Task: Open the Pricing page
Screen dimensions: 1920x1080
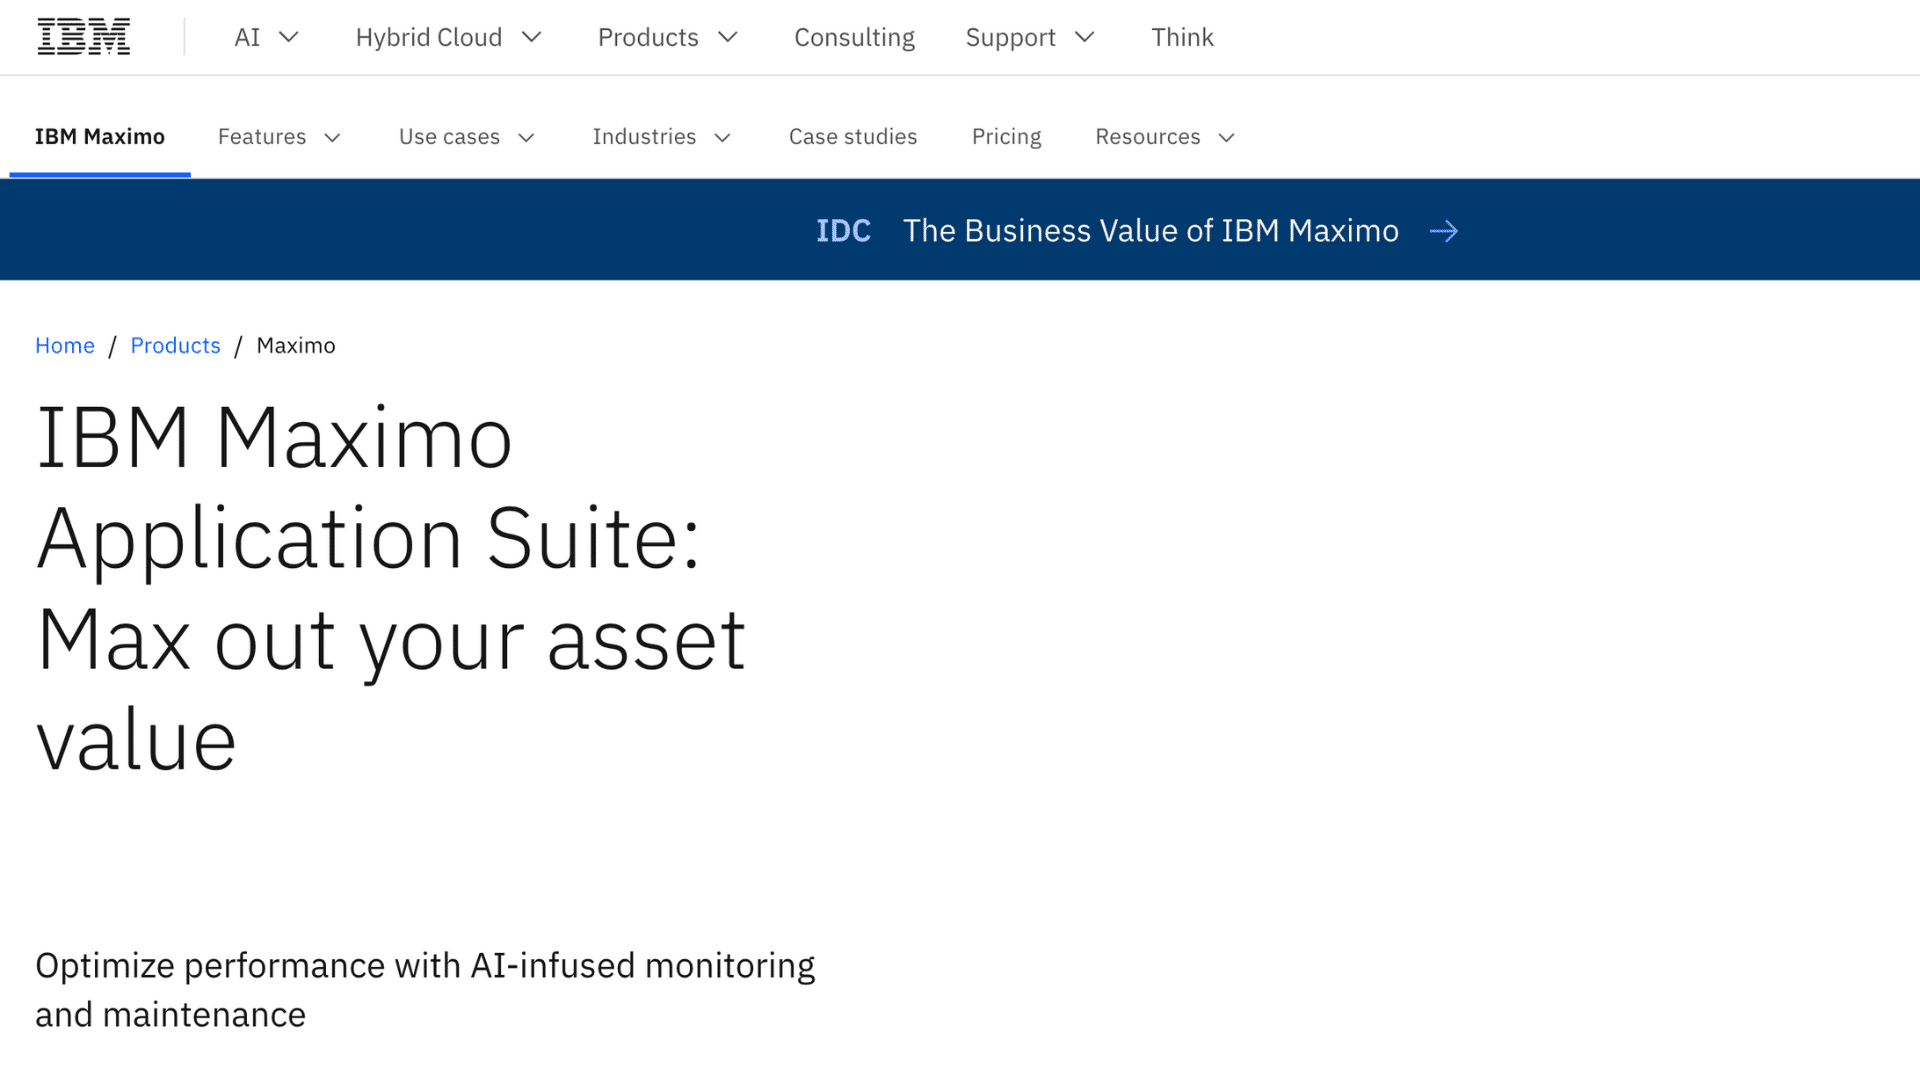Action: [1006, 136]
